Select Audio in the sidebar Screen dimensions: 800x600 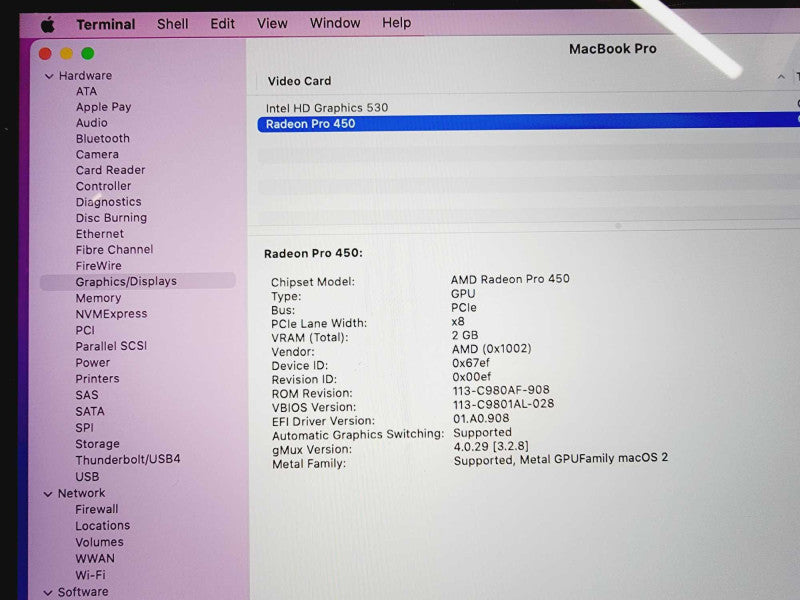[x=92, y=123]
